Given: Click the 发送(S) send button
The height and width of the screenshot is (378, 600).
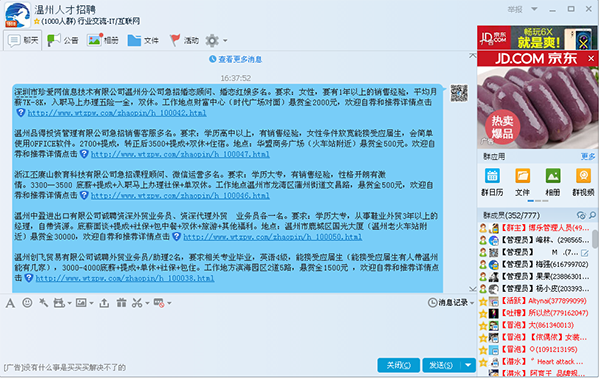Looking at the screenshot, I should point(441,365).
